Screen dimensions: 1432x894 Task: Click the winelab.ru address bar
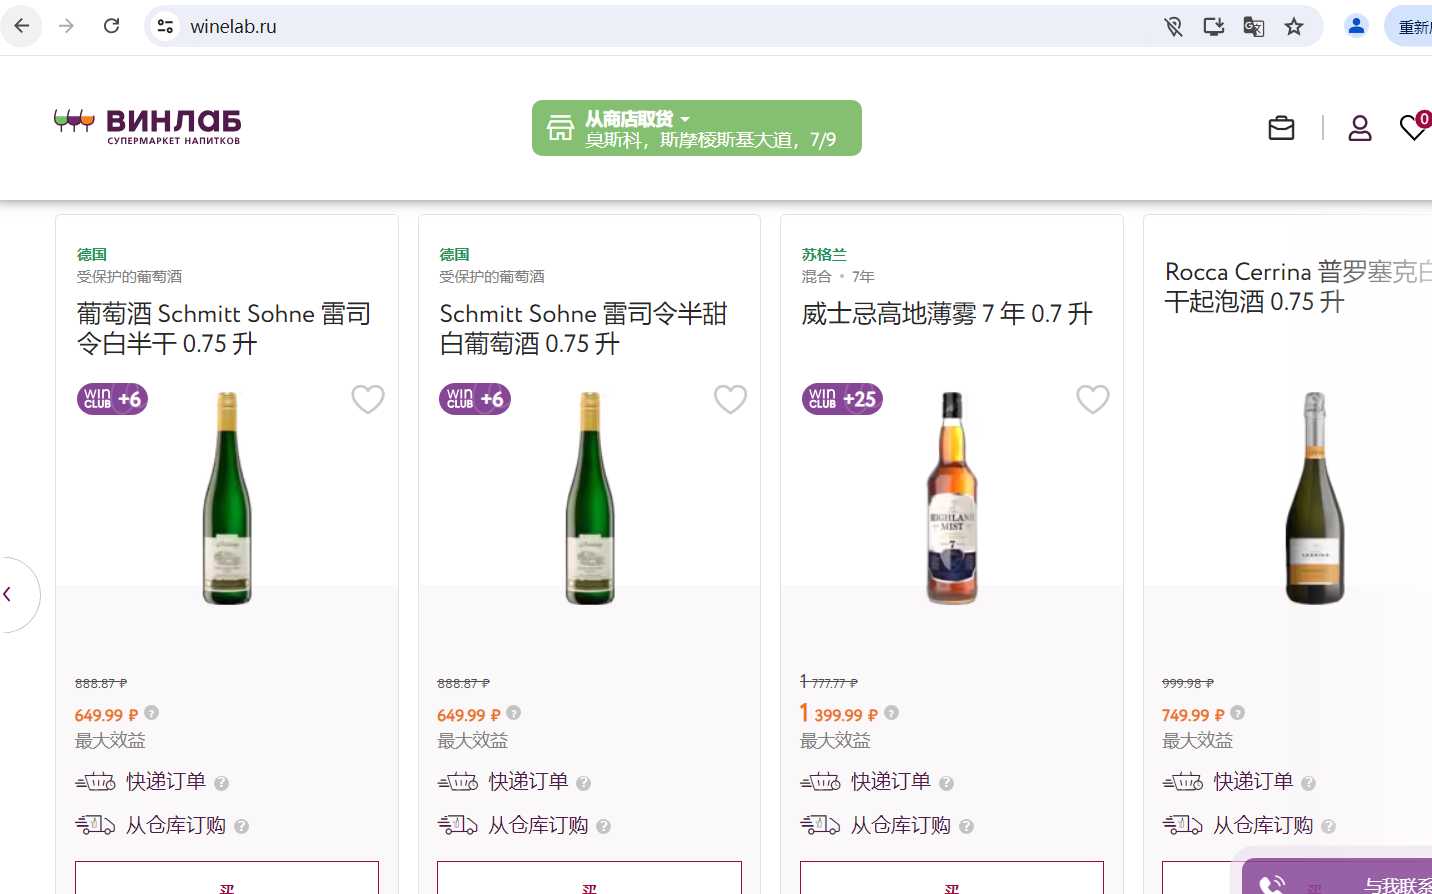[660, 26]
